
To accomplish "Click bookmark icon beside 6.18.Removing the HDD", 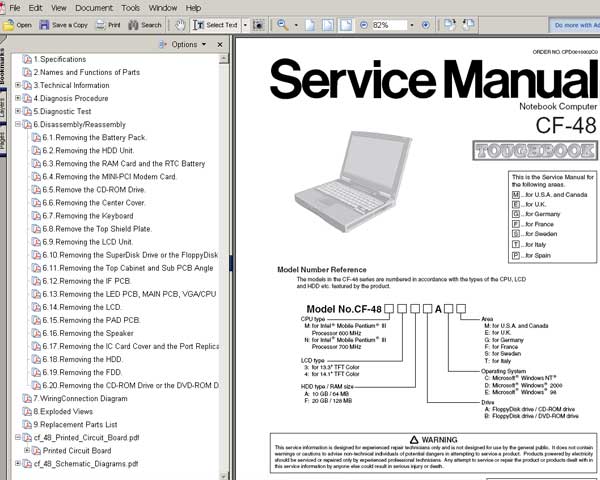I will pyautogui.click(x=36, y=359).
